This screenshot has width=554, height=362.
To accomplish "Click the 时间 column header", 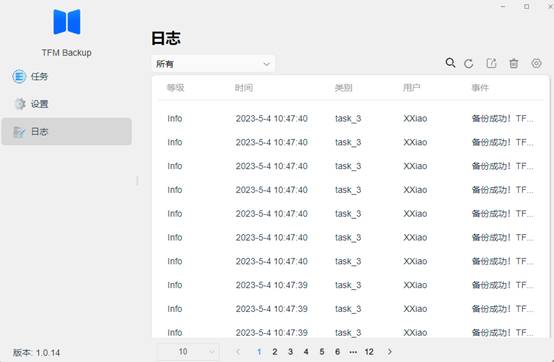I will [x=244, y=88].
